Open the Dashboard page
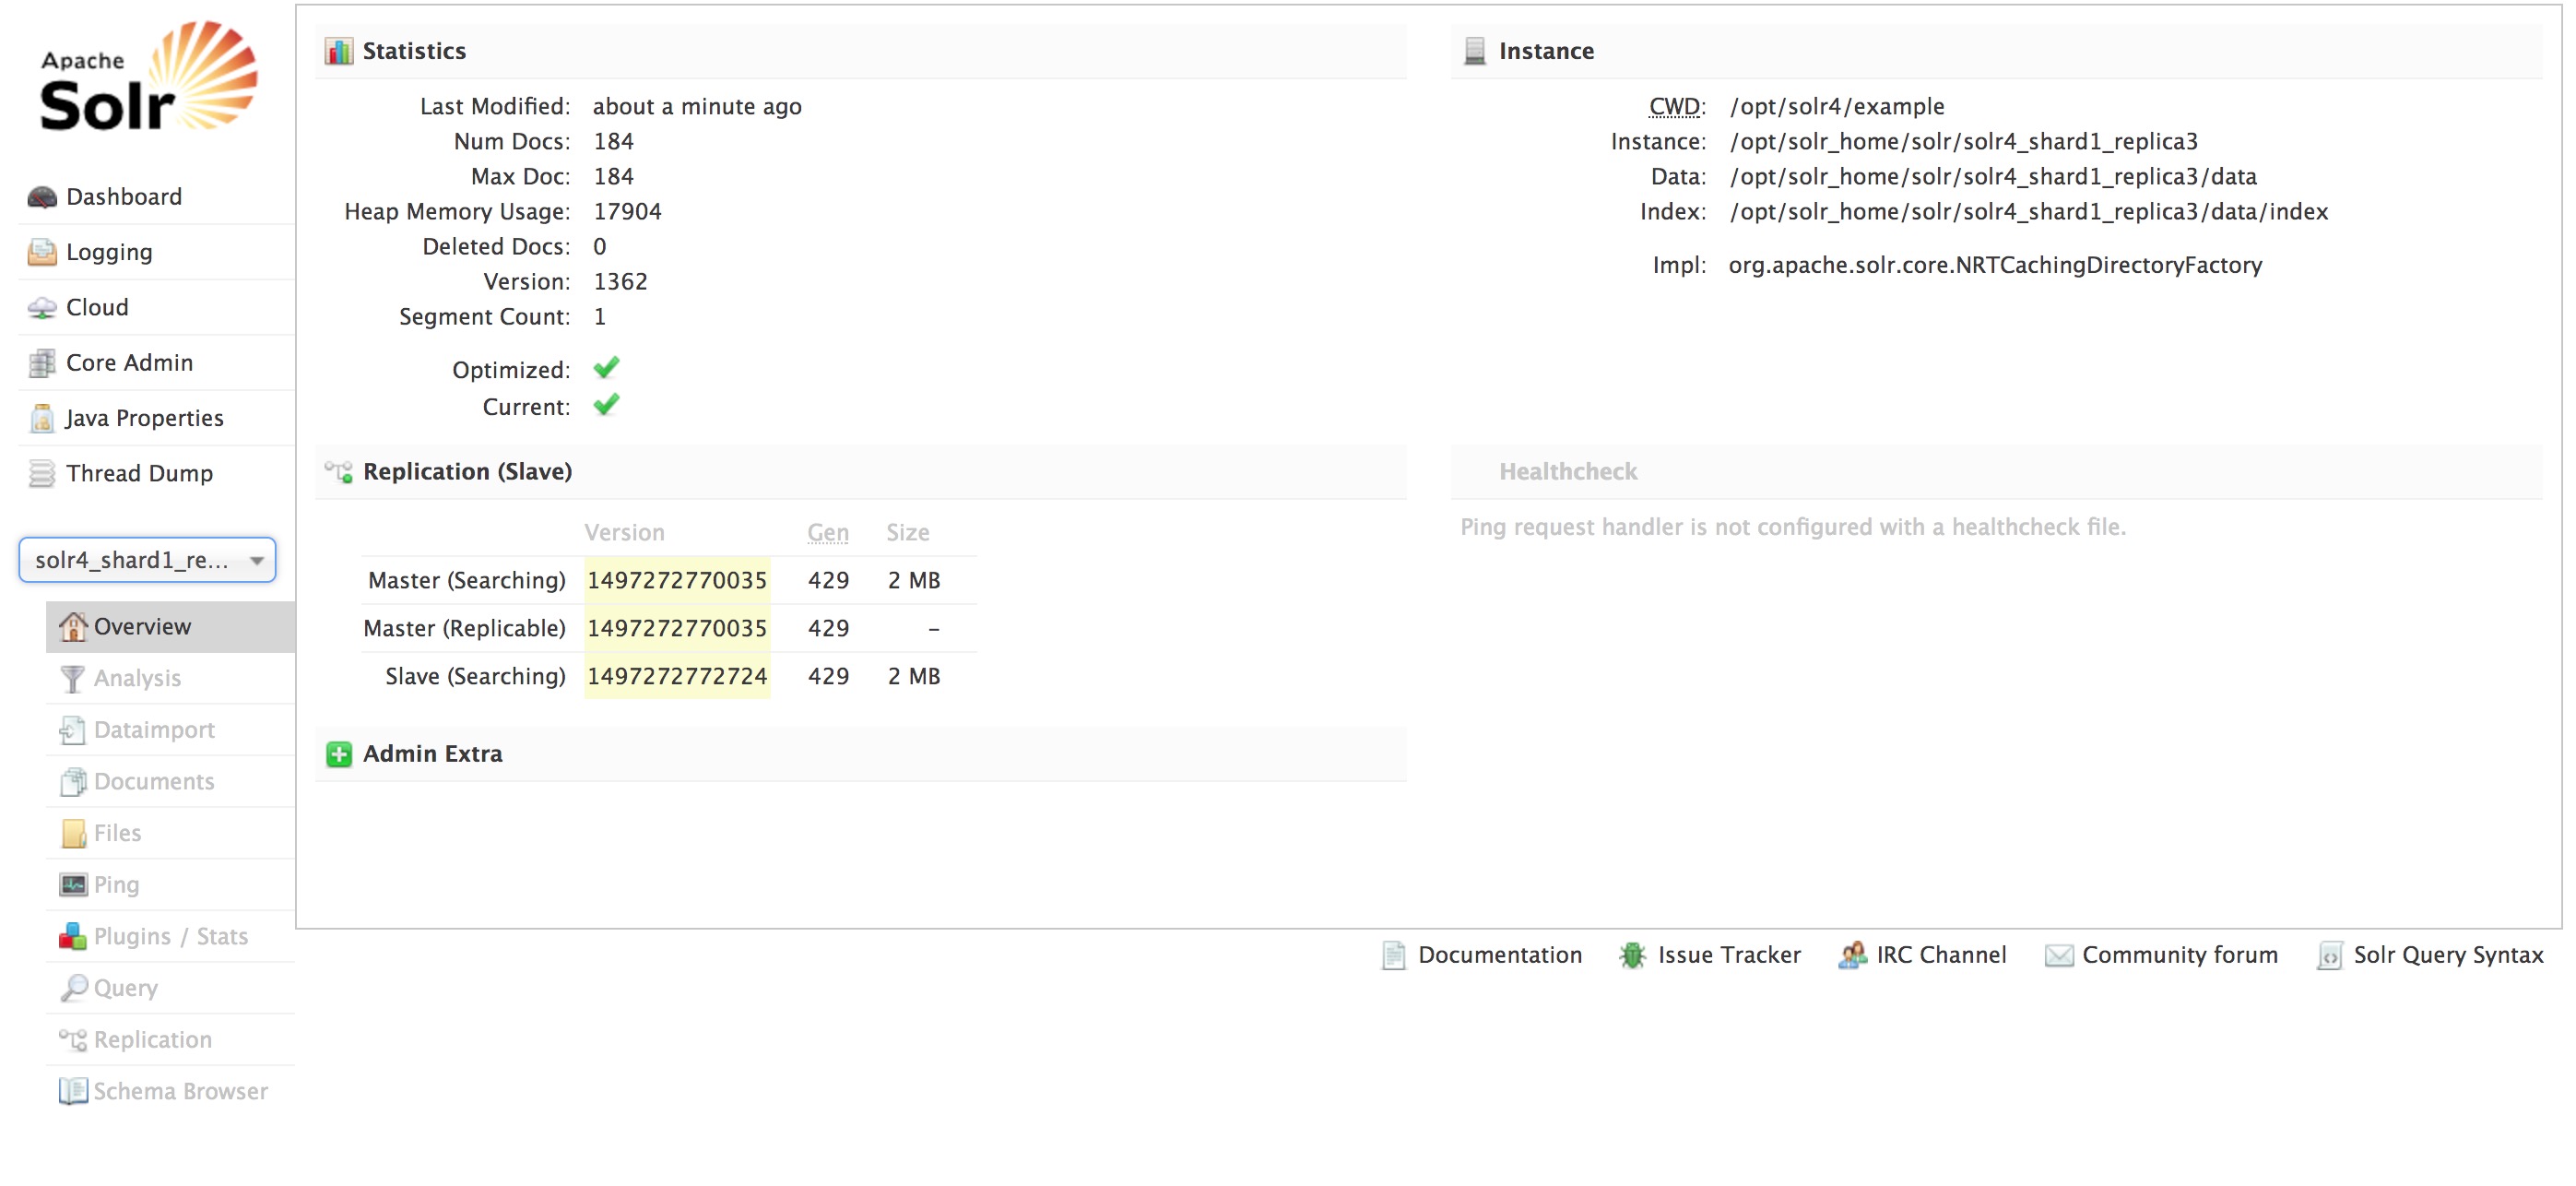The image size is (2576, 1186). point(124,197)
